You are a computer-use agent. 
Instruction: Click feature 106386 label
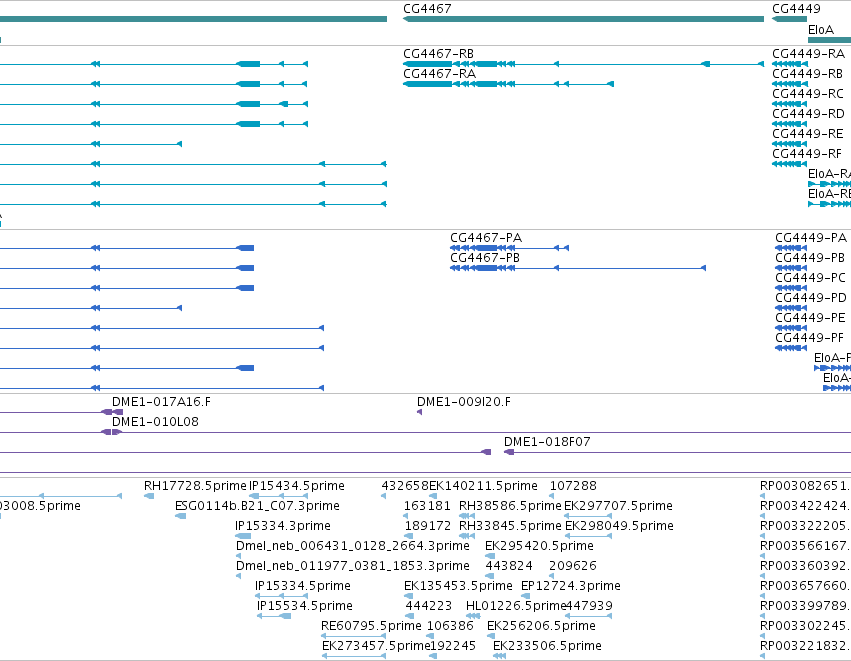click(x=450, y=626)
